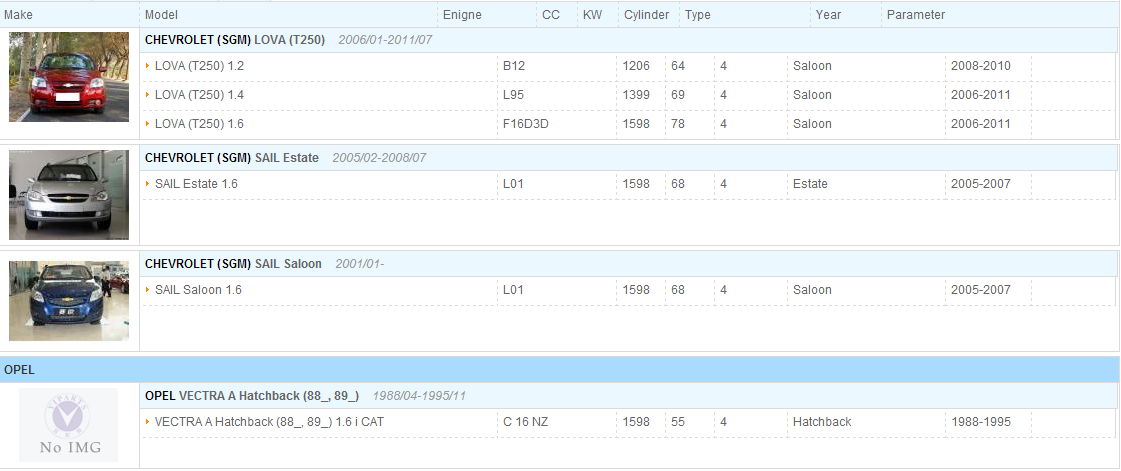This screenshot has height=471, width=1121.
Task: Open the silver SAIL Estate car thumbnail
Action: point(69,194)
